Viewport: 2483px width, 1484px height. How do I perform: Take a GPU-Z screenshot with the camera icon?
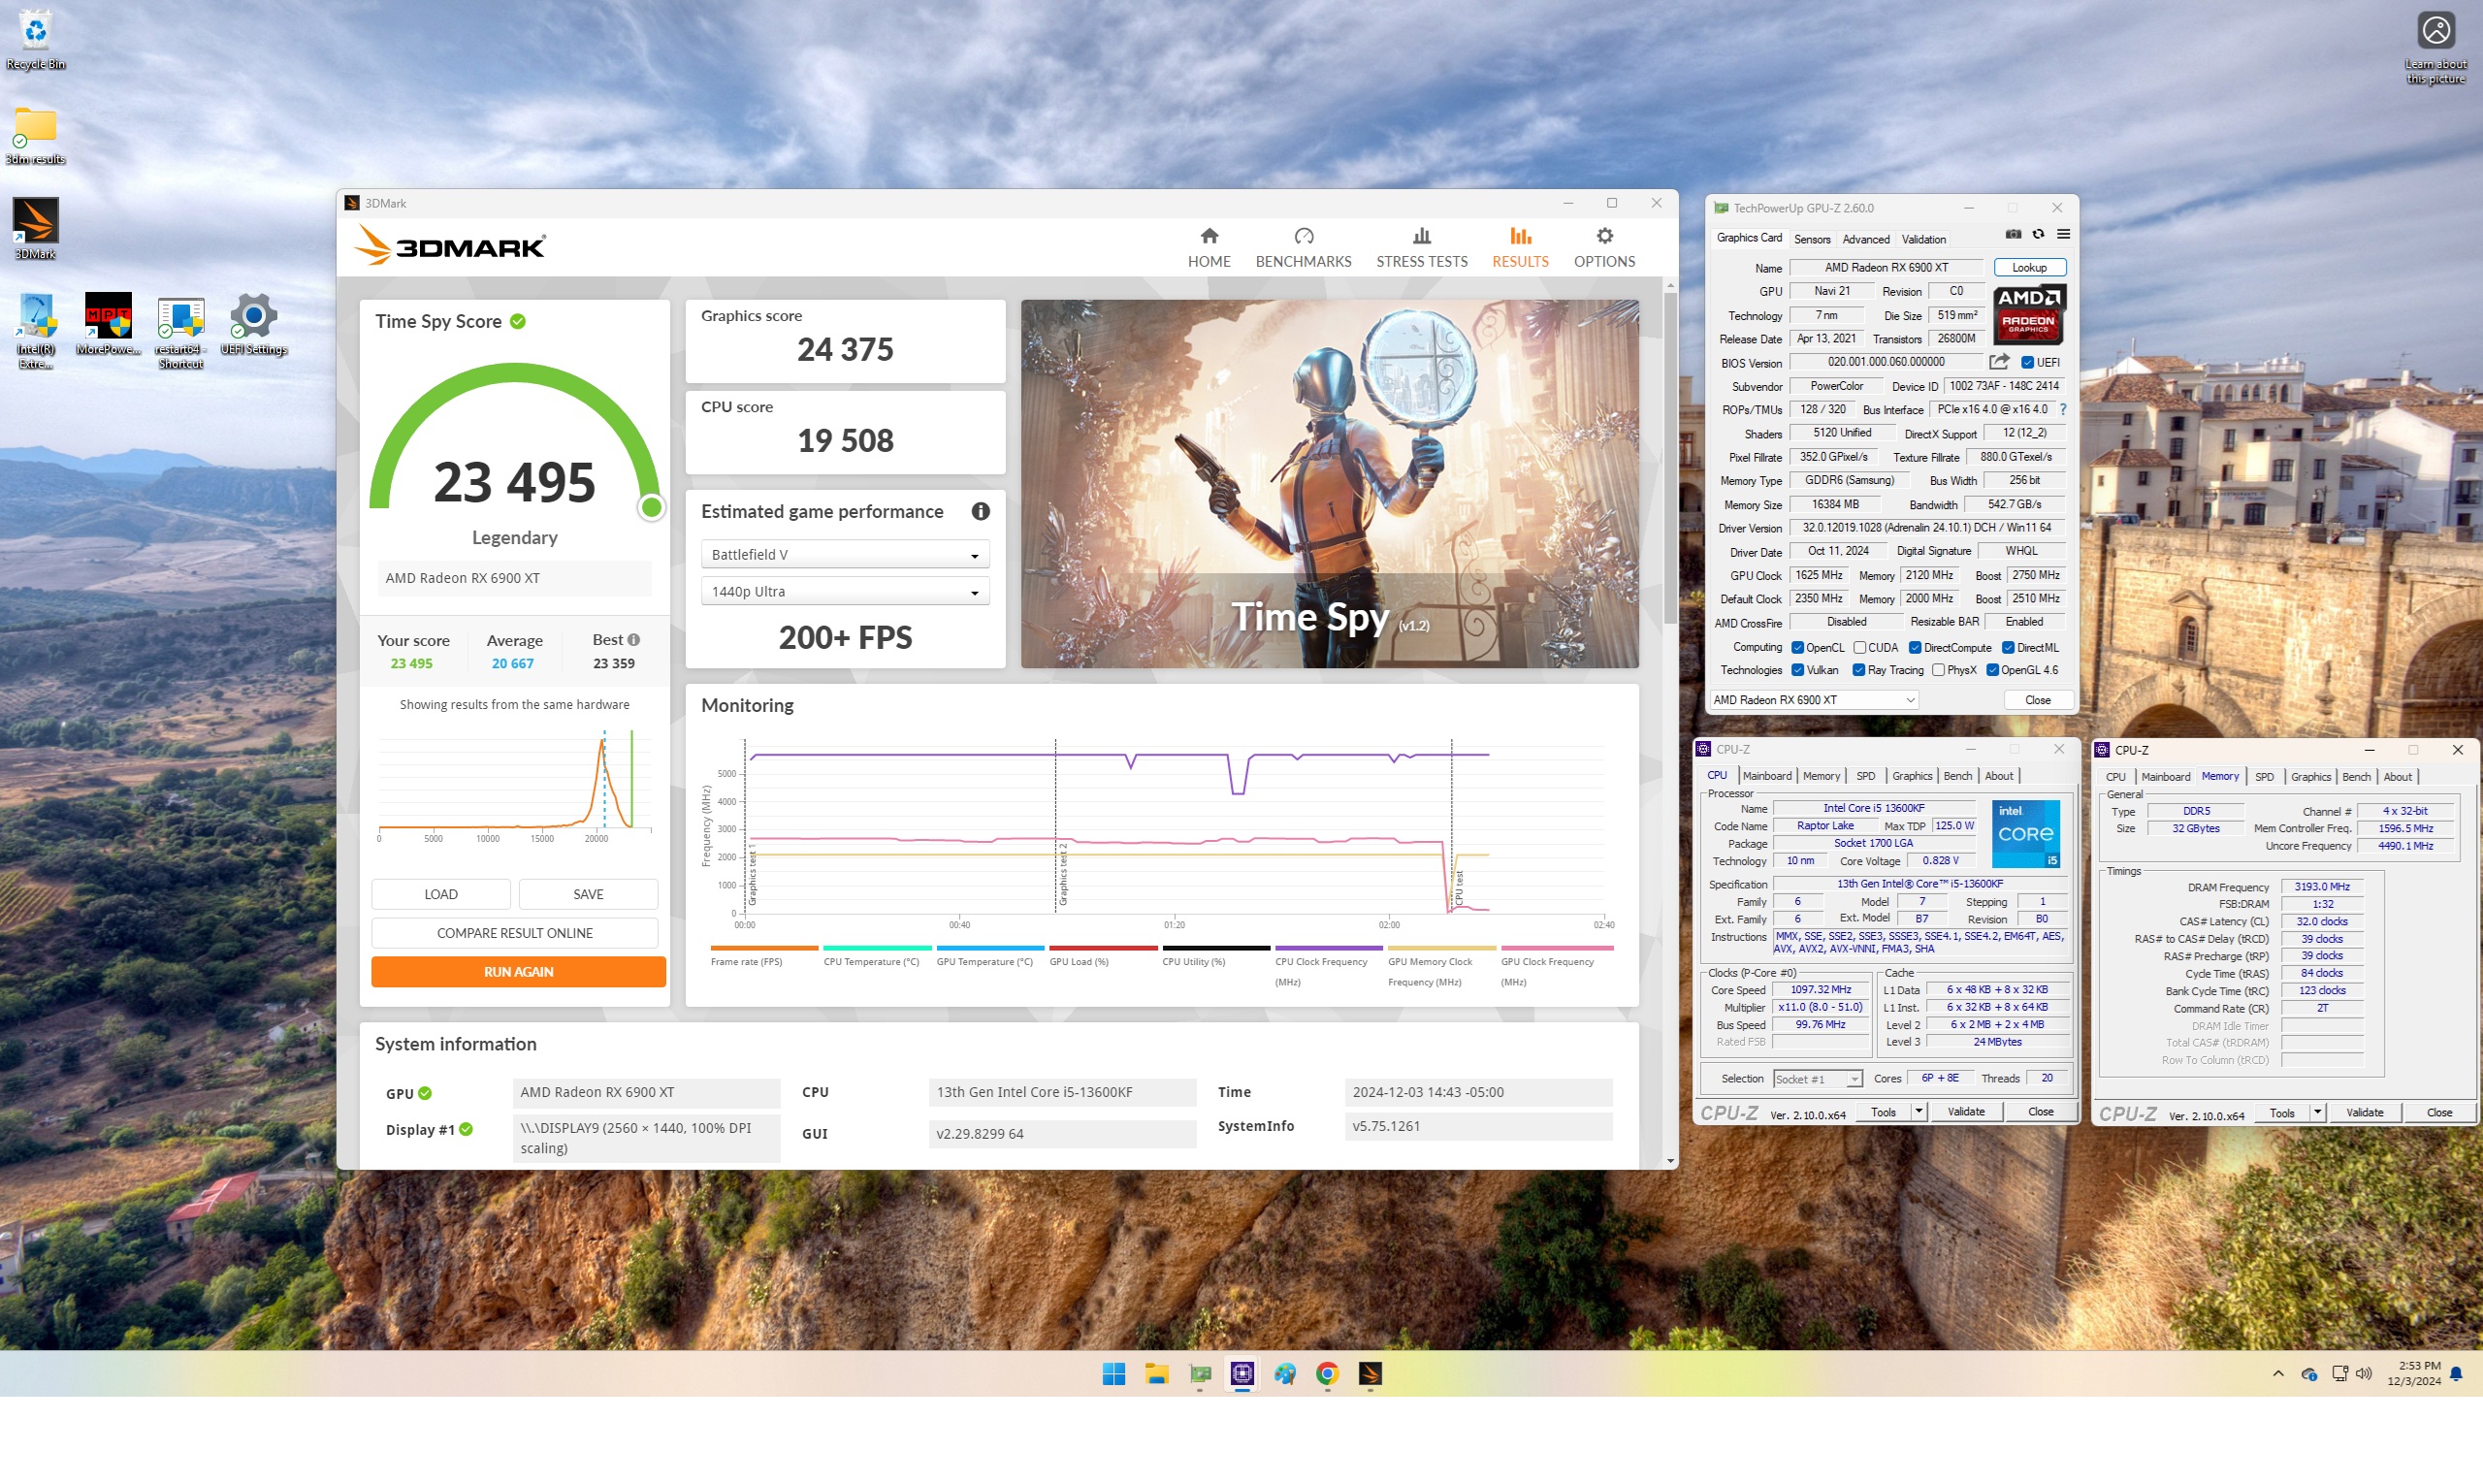tap(2013, 234)
